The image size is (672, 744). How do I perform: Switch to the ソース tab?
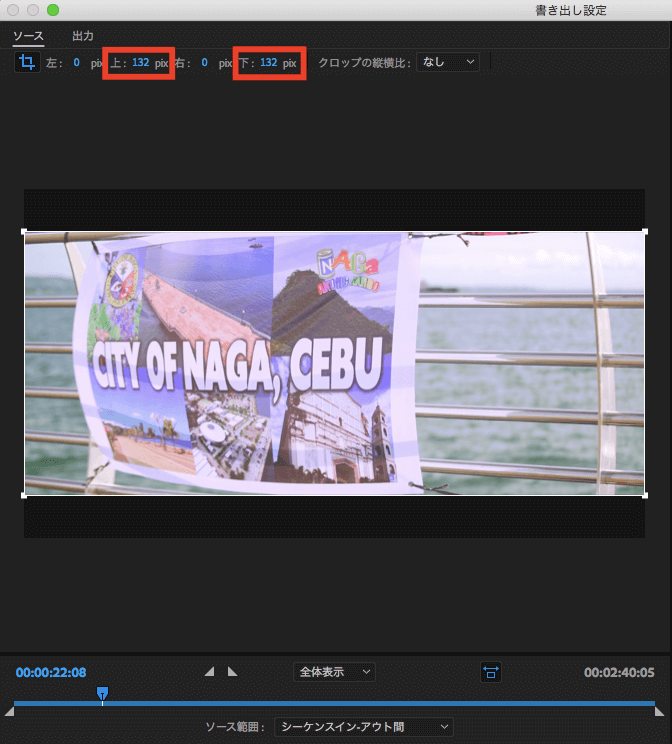[x=28, y=36]
